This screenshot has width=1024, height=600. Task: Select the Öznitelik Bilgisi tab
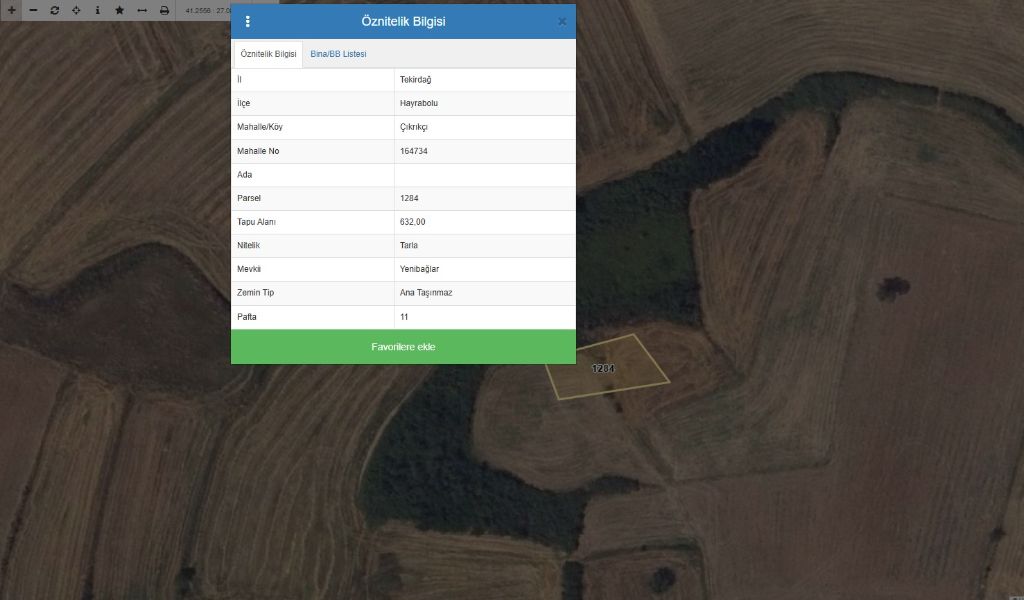(268, 54)
